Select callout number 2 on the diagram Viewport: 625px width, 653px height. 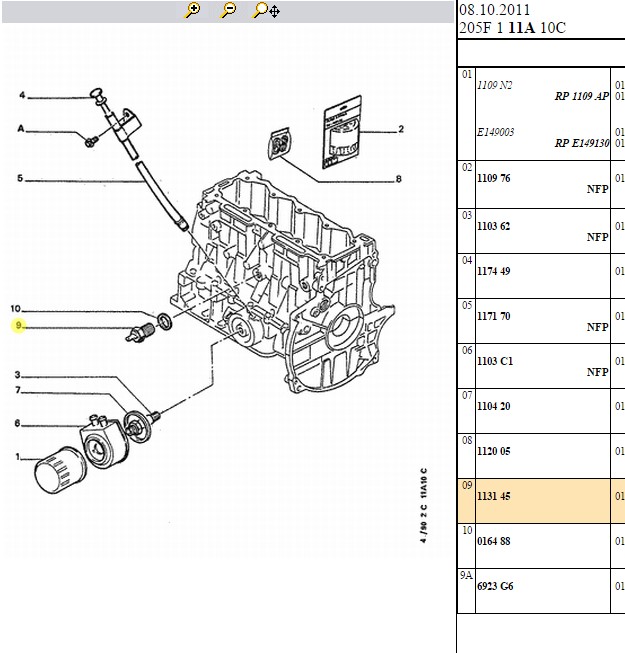pos(401,129)
